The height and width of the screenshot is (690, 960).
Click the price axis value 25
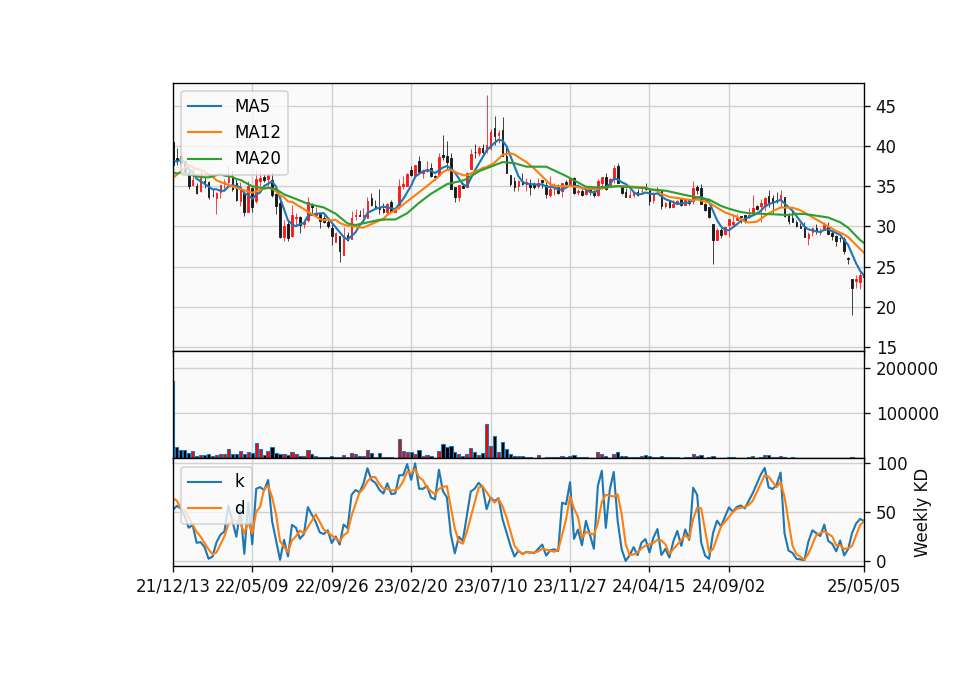886,268
